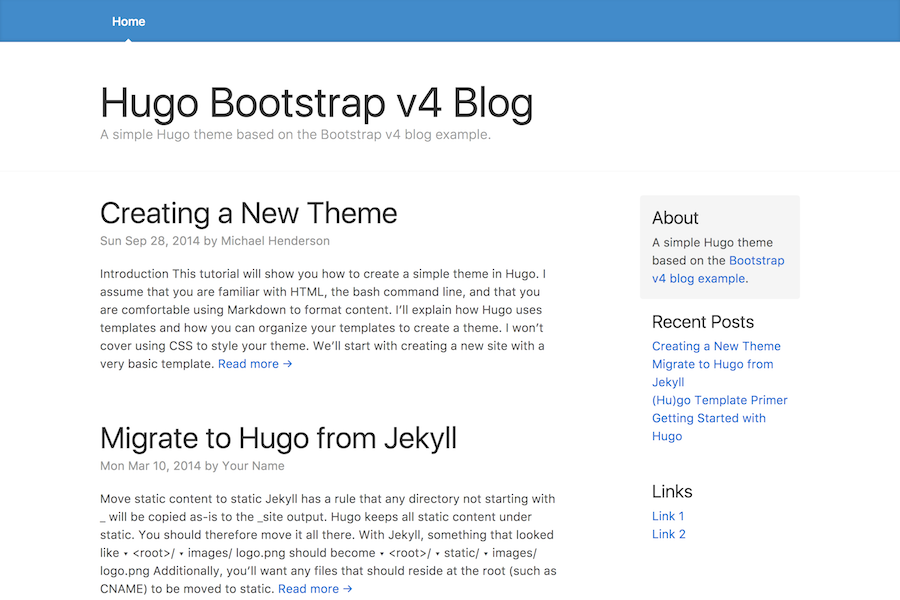Click the About sidebar heading
Image resolution: width=900 pixels, height=600 pixels.
675,218
